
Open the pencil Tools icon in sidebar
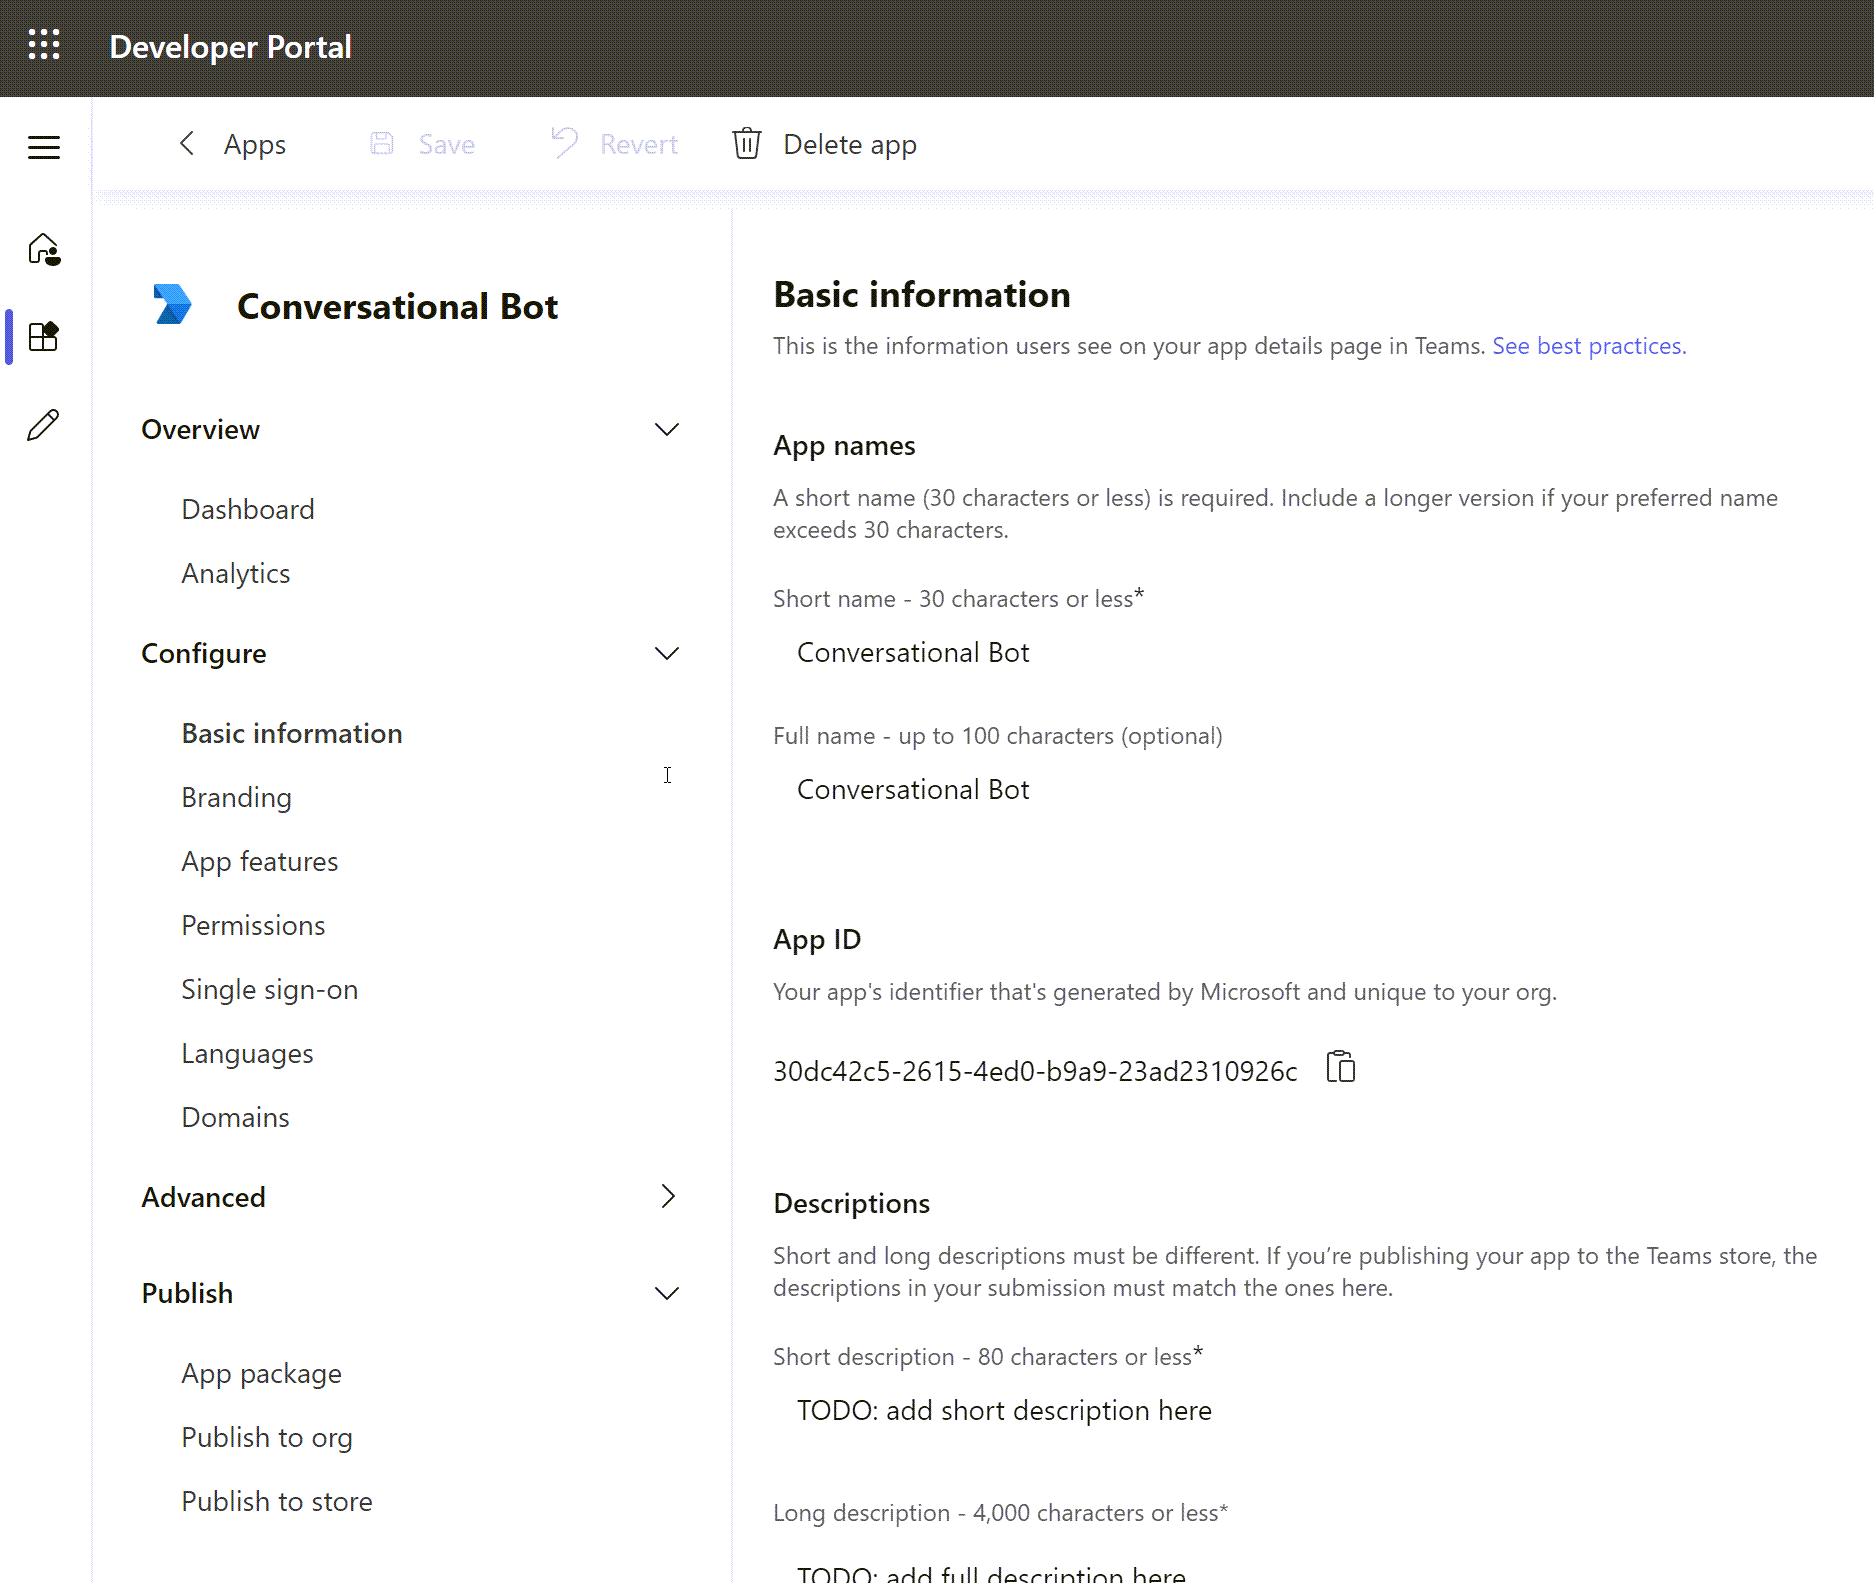click(x=43, y=425)
